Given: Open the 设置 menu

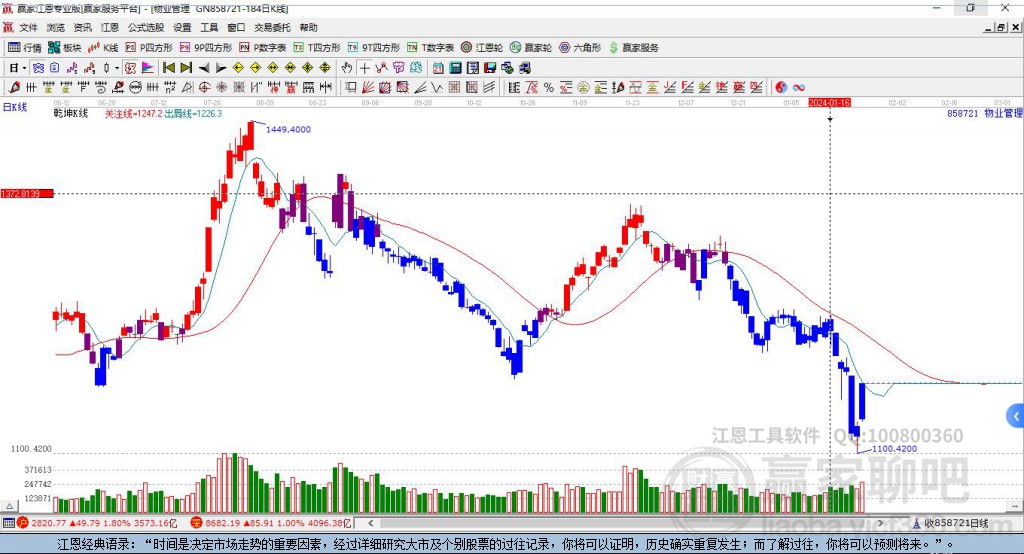Looking at the screenshot, I should tap(182, 27).
